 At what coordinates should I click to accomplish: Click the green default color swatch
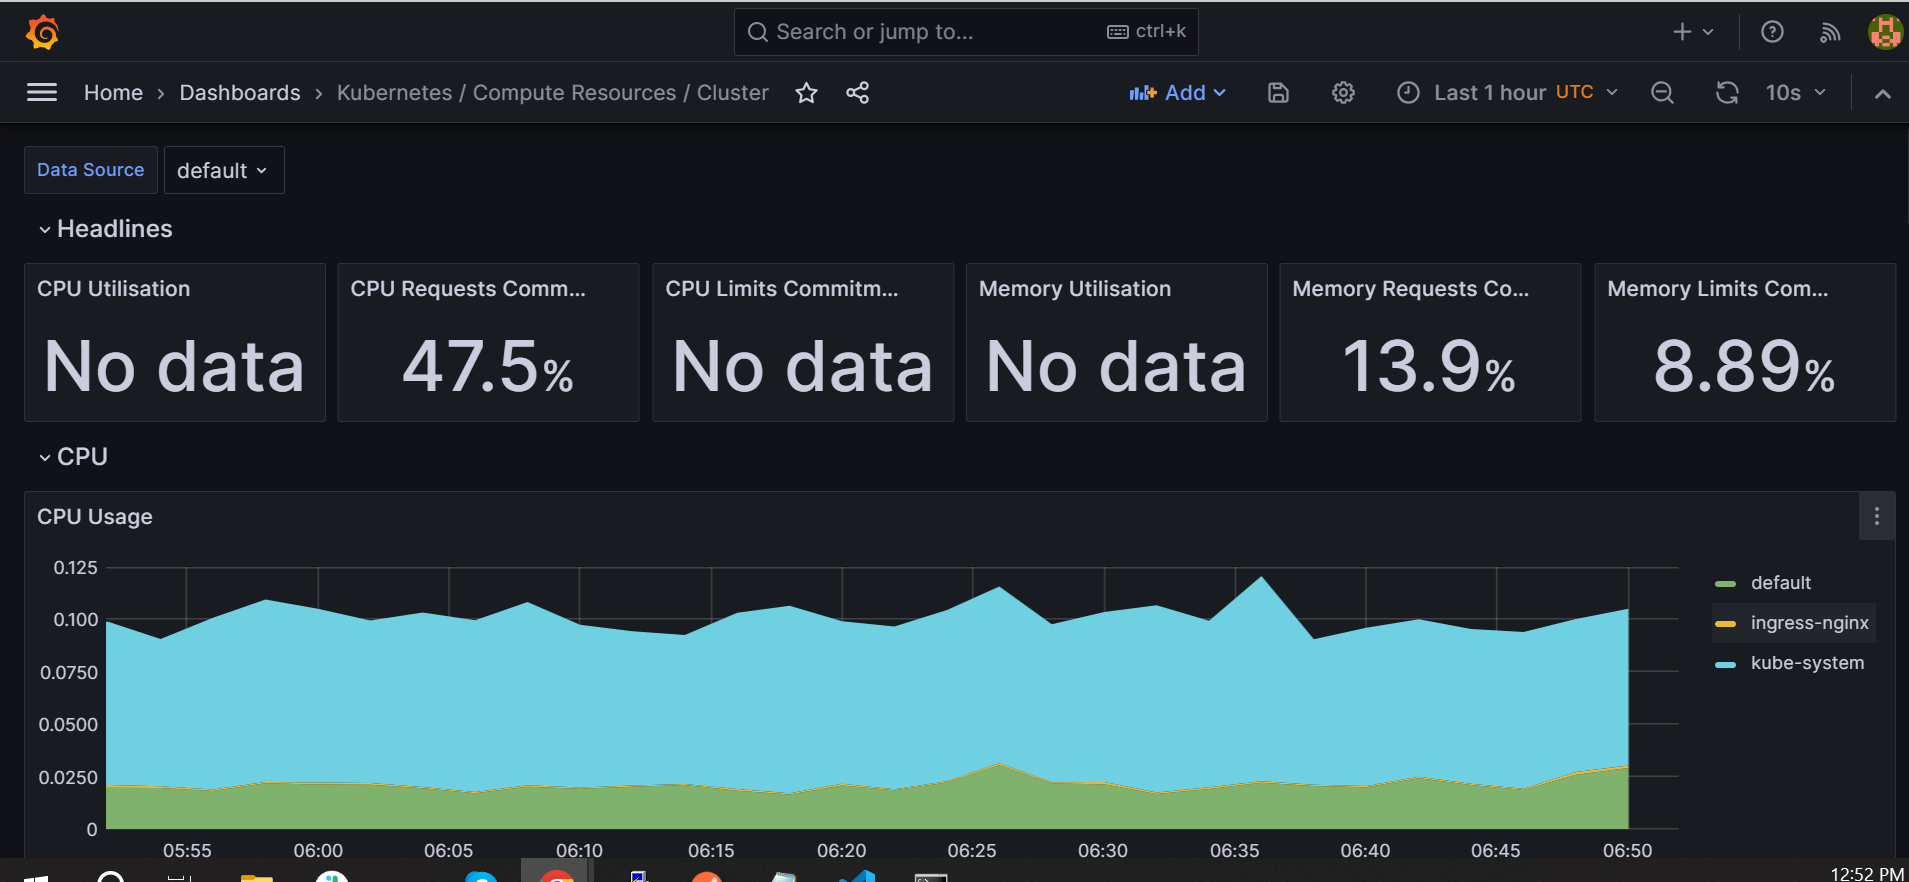click(x=1725, y=584)
